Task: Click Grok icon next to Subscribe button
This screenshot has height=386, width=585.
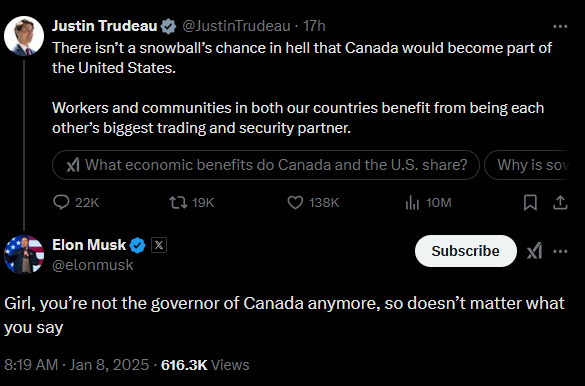Action: pyautogui.click(x=534, y=251)
